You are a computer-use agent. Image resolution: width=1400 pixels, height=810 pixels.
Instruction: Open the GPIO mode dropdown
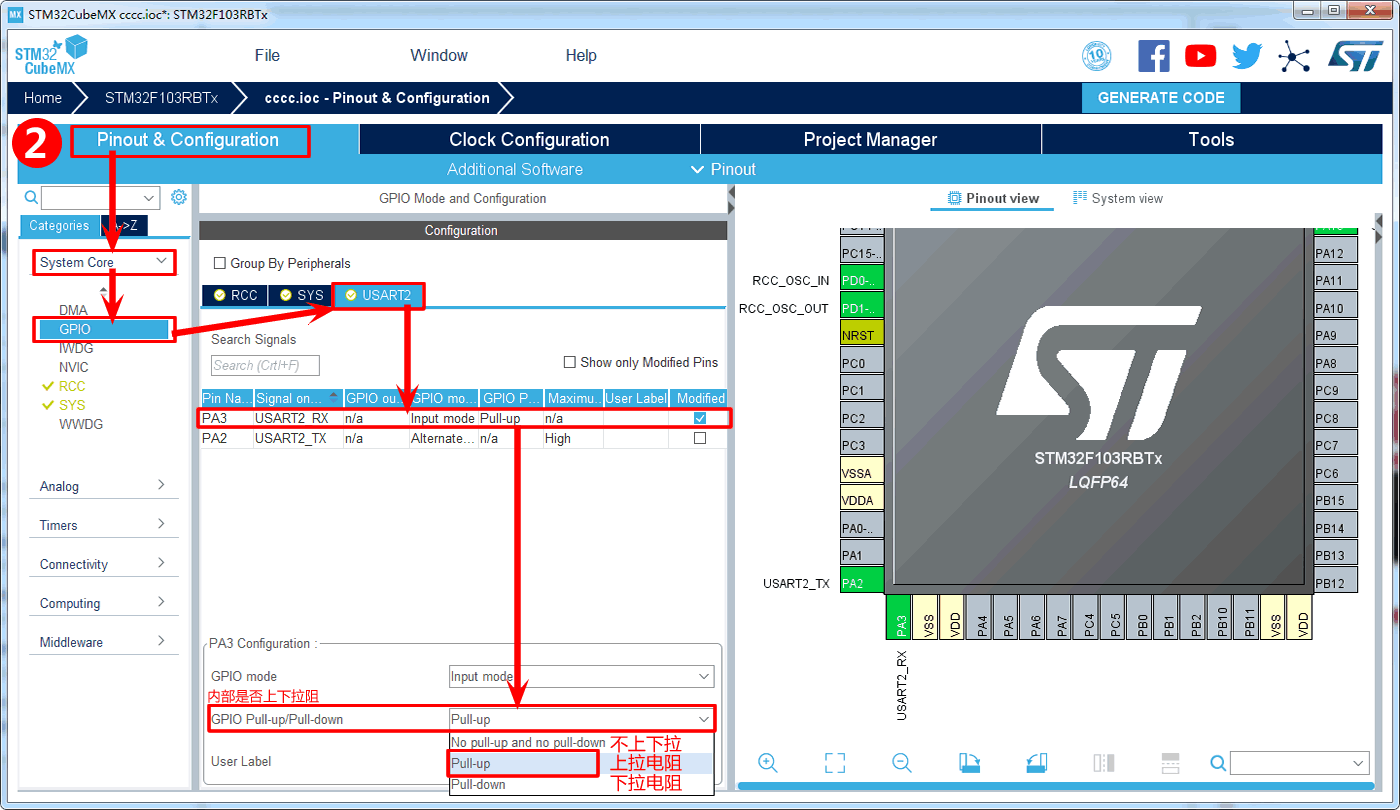coord(581,677)
